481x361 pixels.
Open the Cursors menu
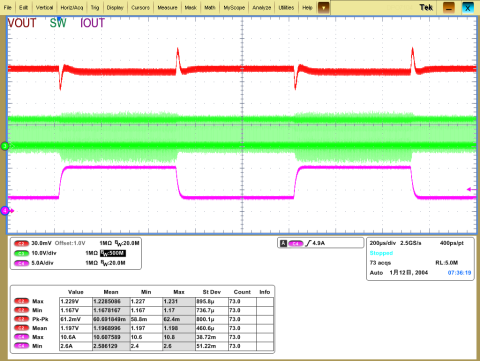[140, 7]
